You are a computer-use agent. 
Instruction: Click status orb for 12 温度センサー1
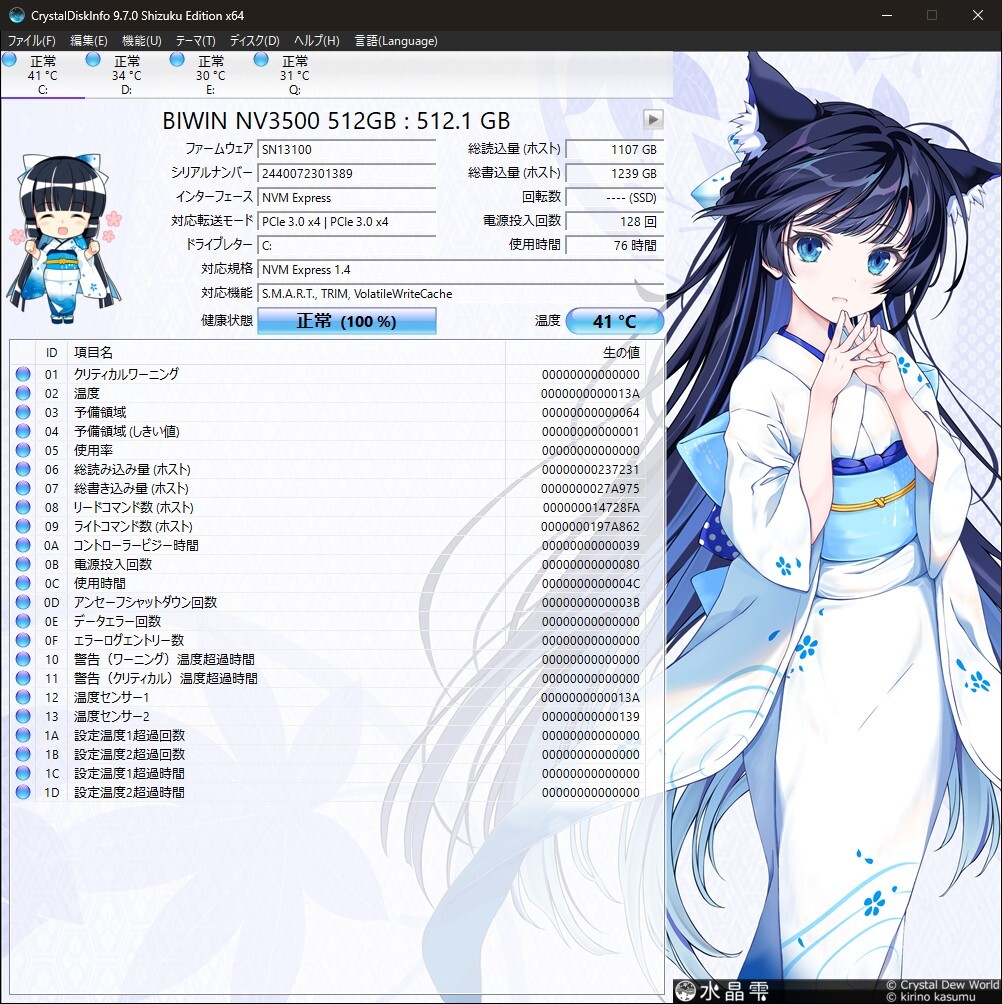click(x=23, y=697)
